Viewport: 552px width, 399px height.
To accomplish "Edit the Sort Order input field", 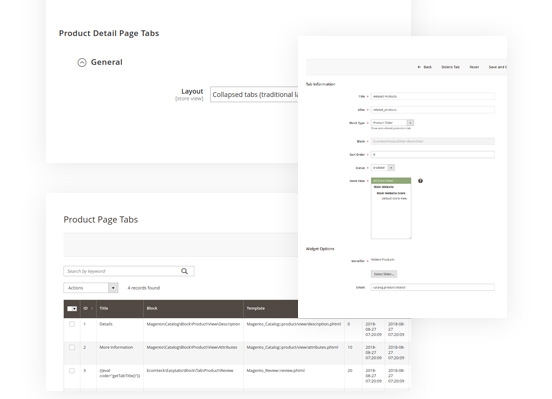I will tap(433, 155).
